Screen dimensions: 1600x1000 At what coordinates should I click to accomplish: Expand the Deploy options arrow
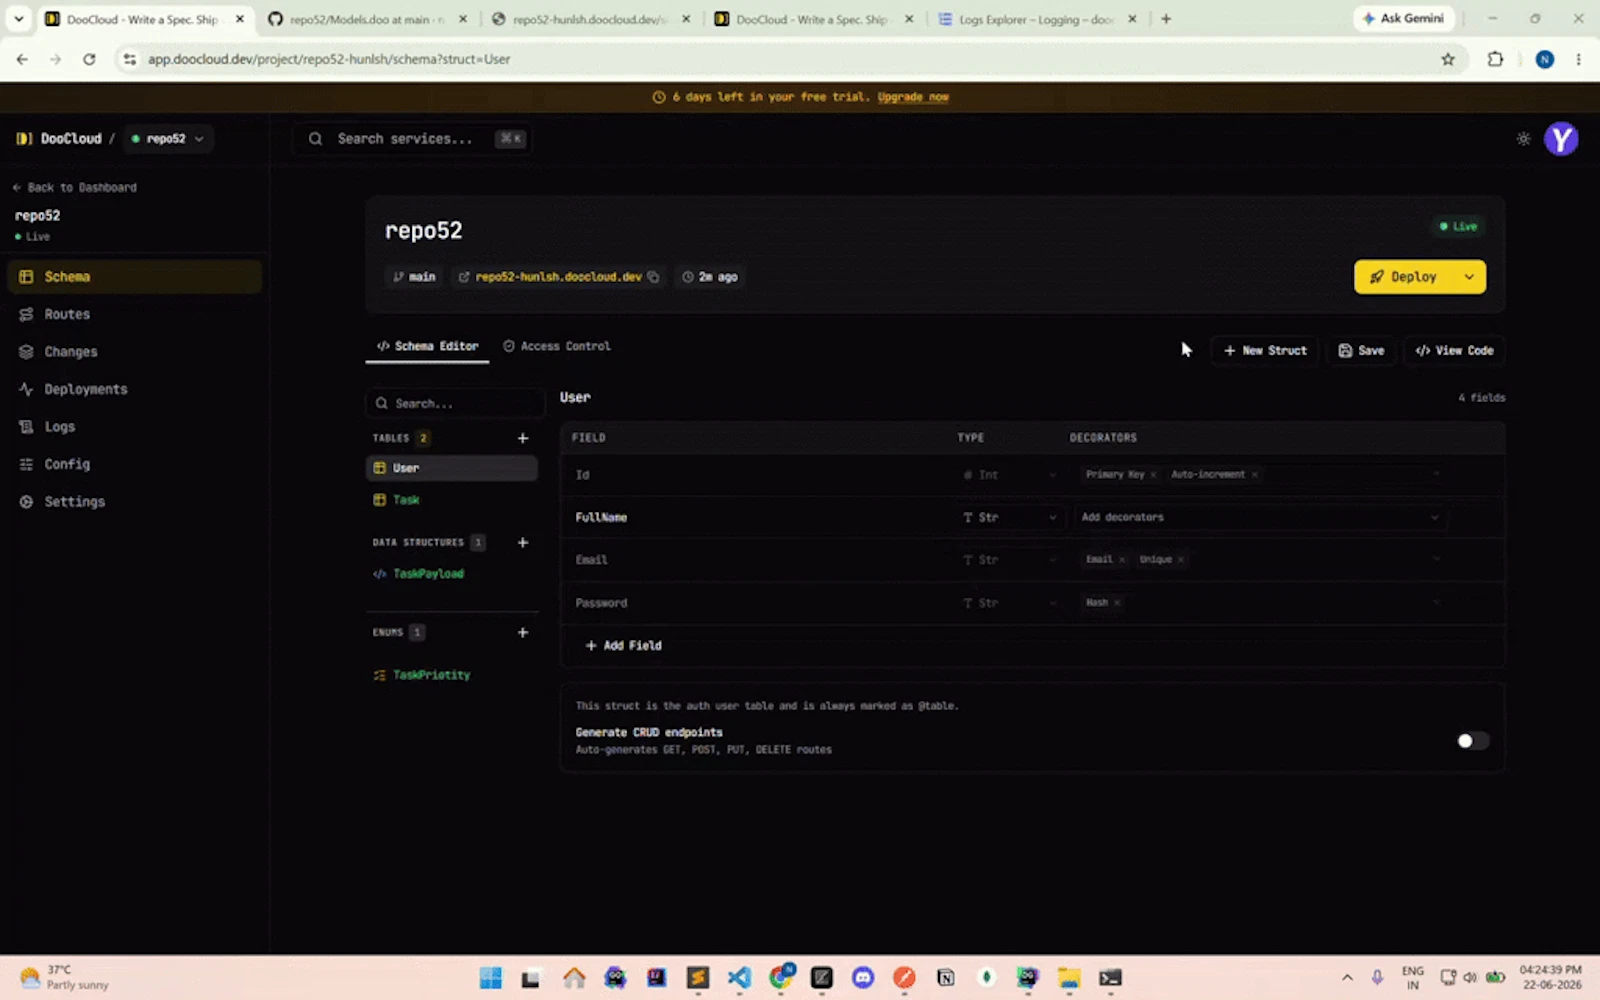(x=1469, y=277)
